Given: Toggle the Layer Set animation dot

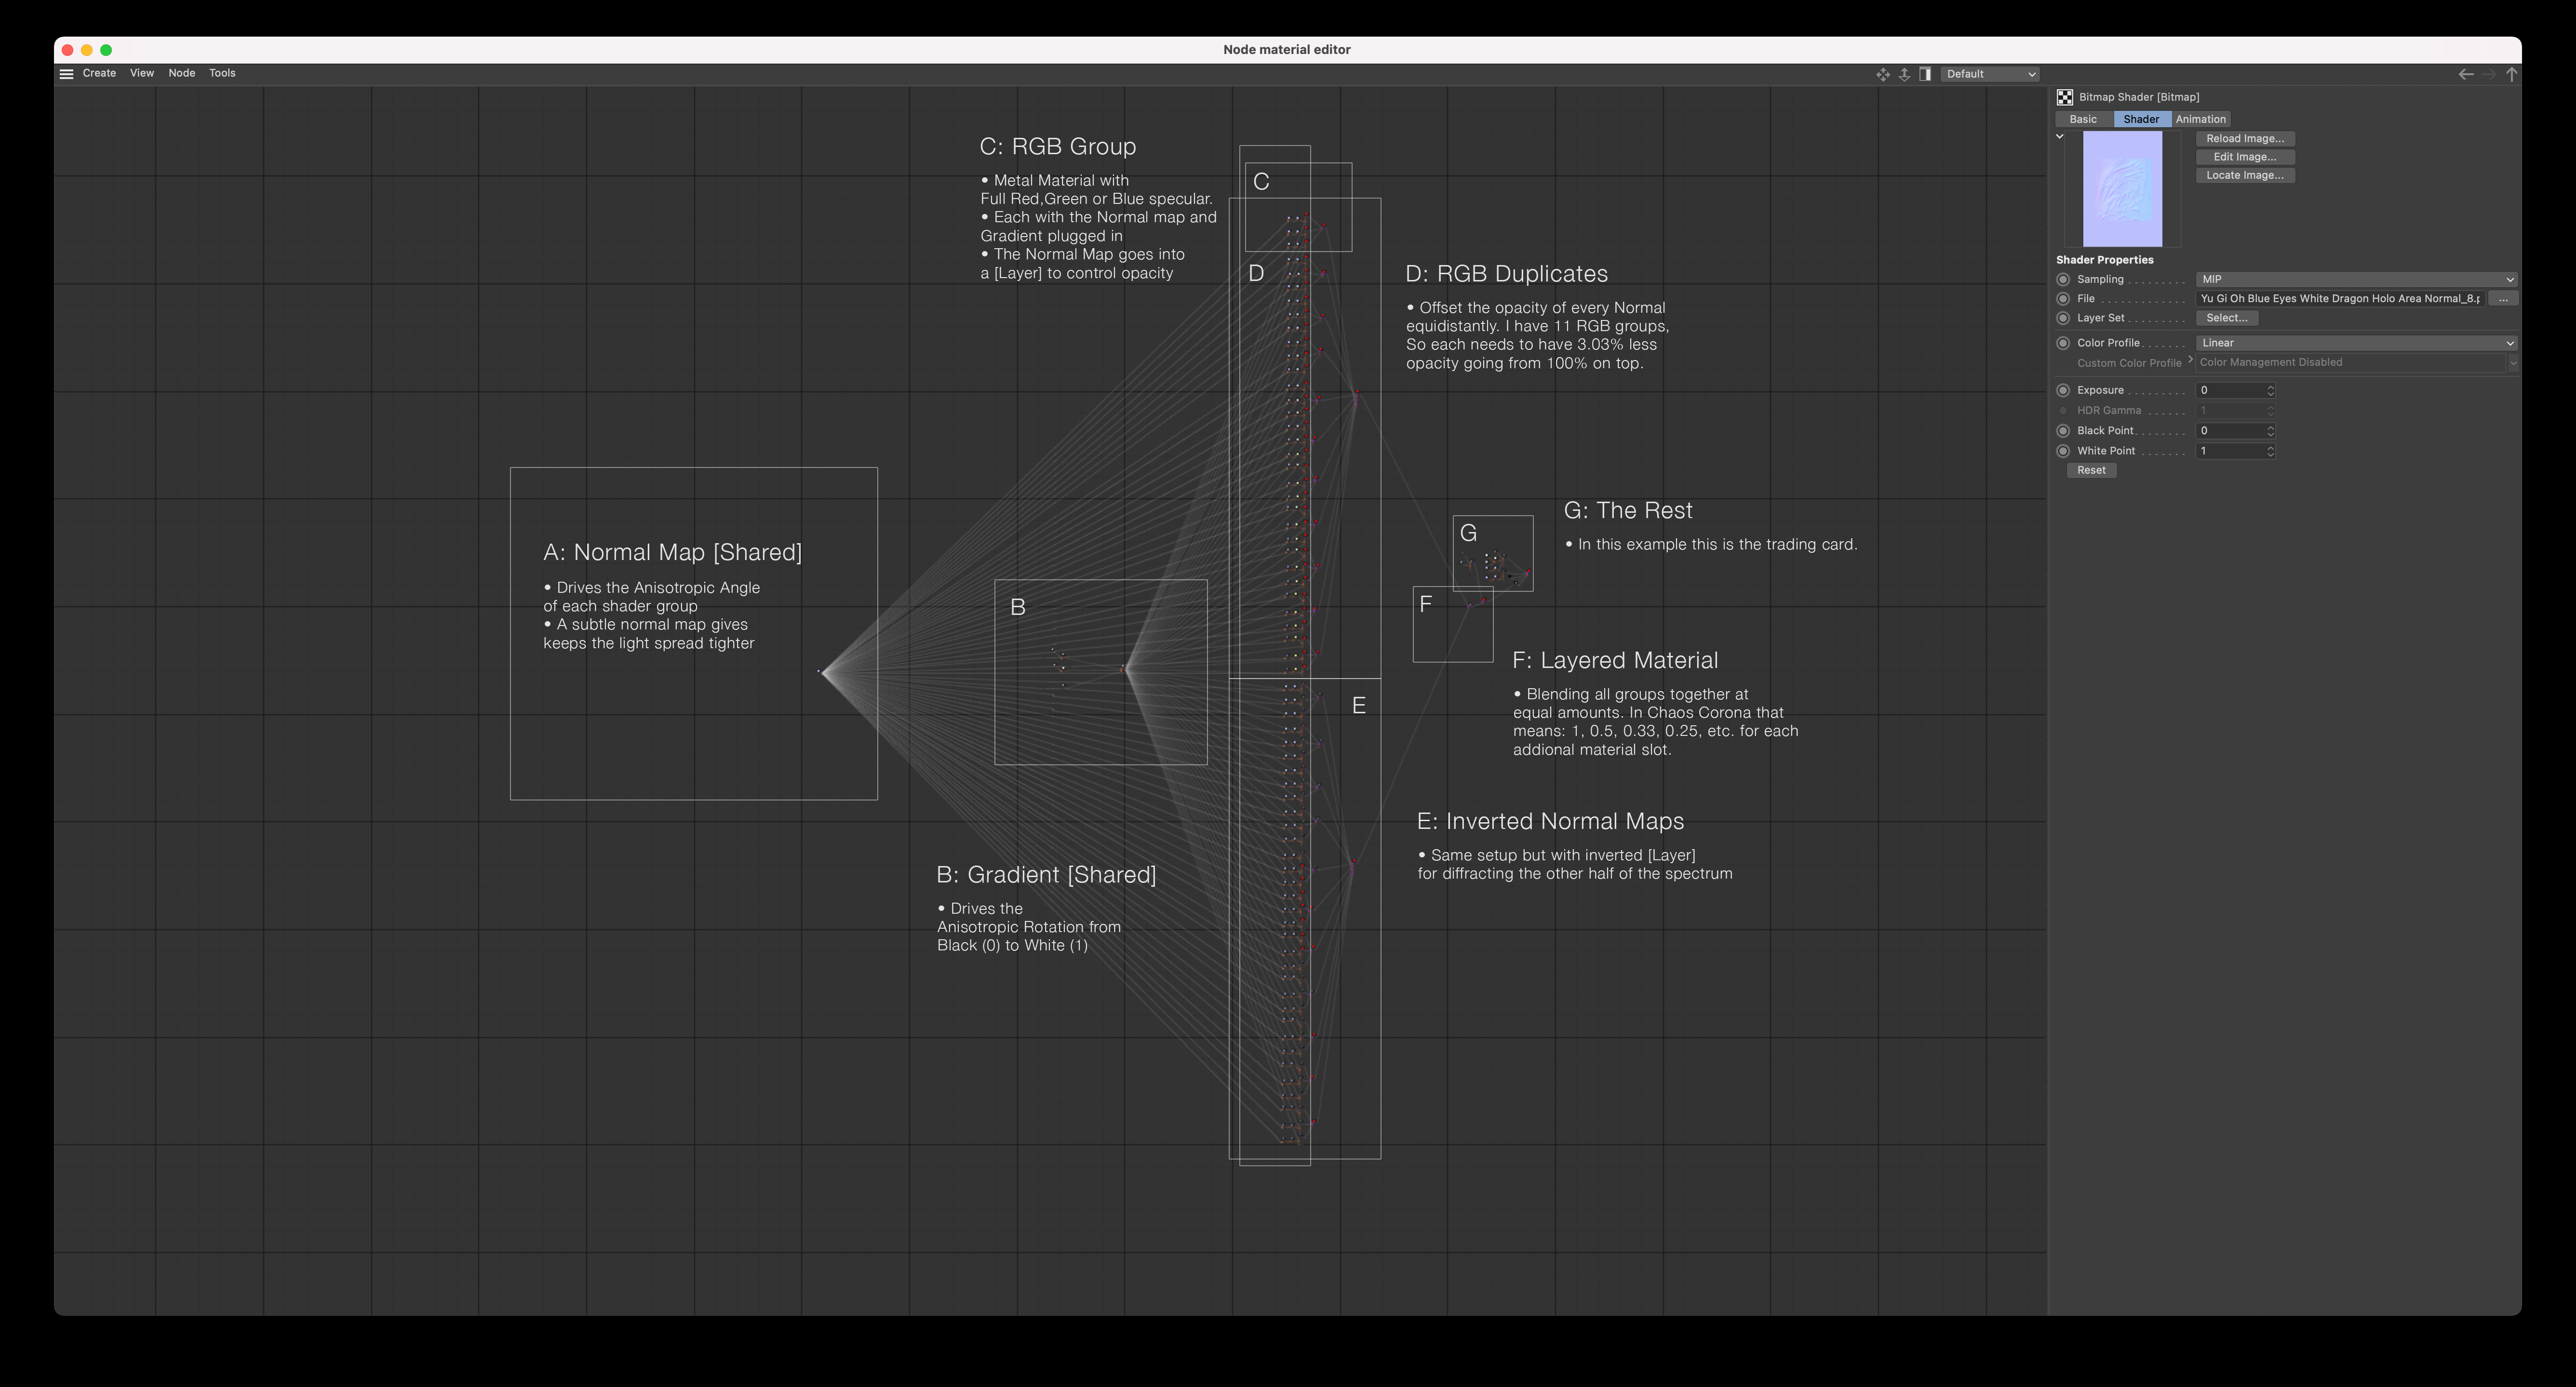Looking at the screenshot, I should 2063,318.
